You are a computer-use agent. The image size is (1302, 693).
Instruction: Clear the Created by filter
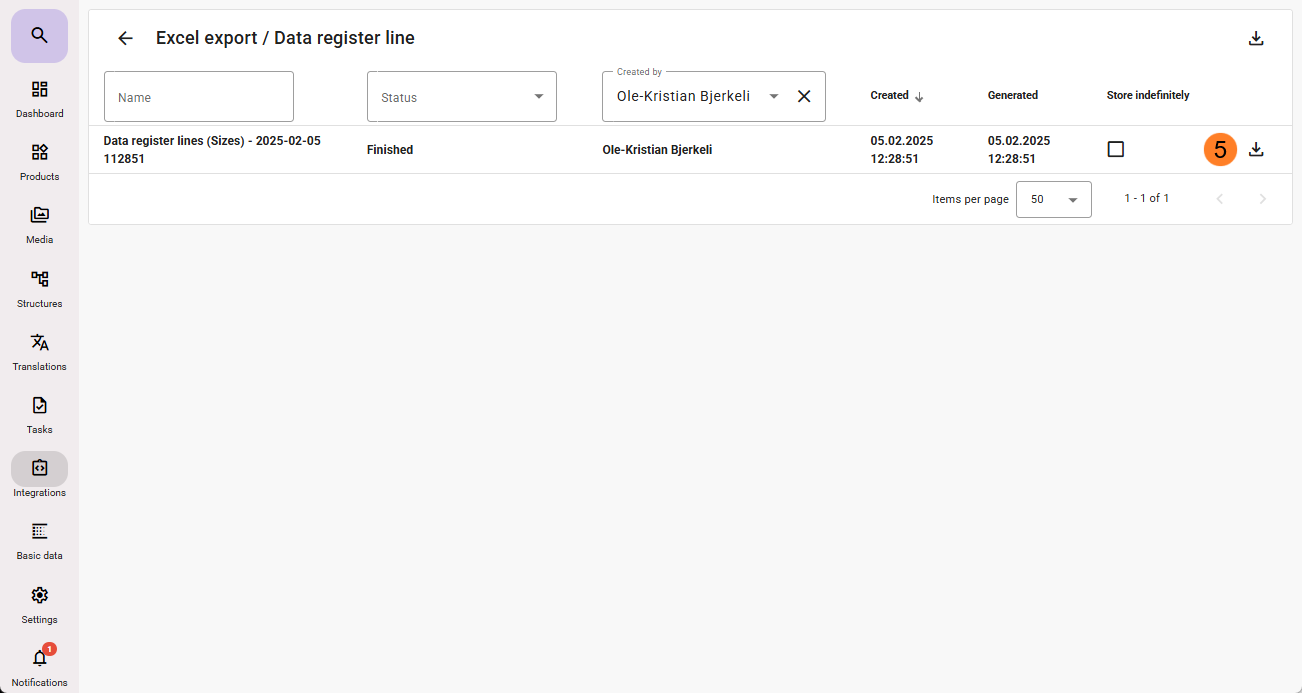(803, 96)
